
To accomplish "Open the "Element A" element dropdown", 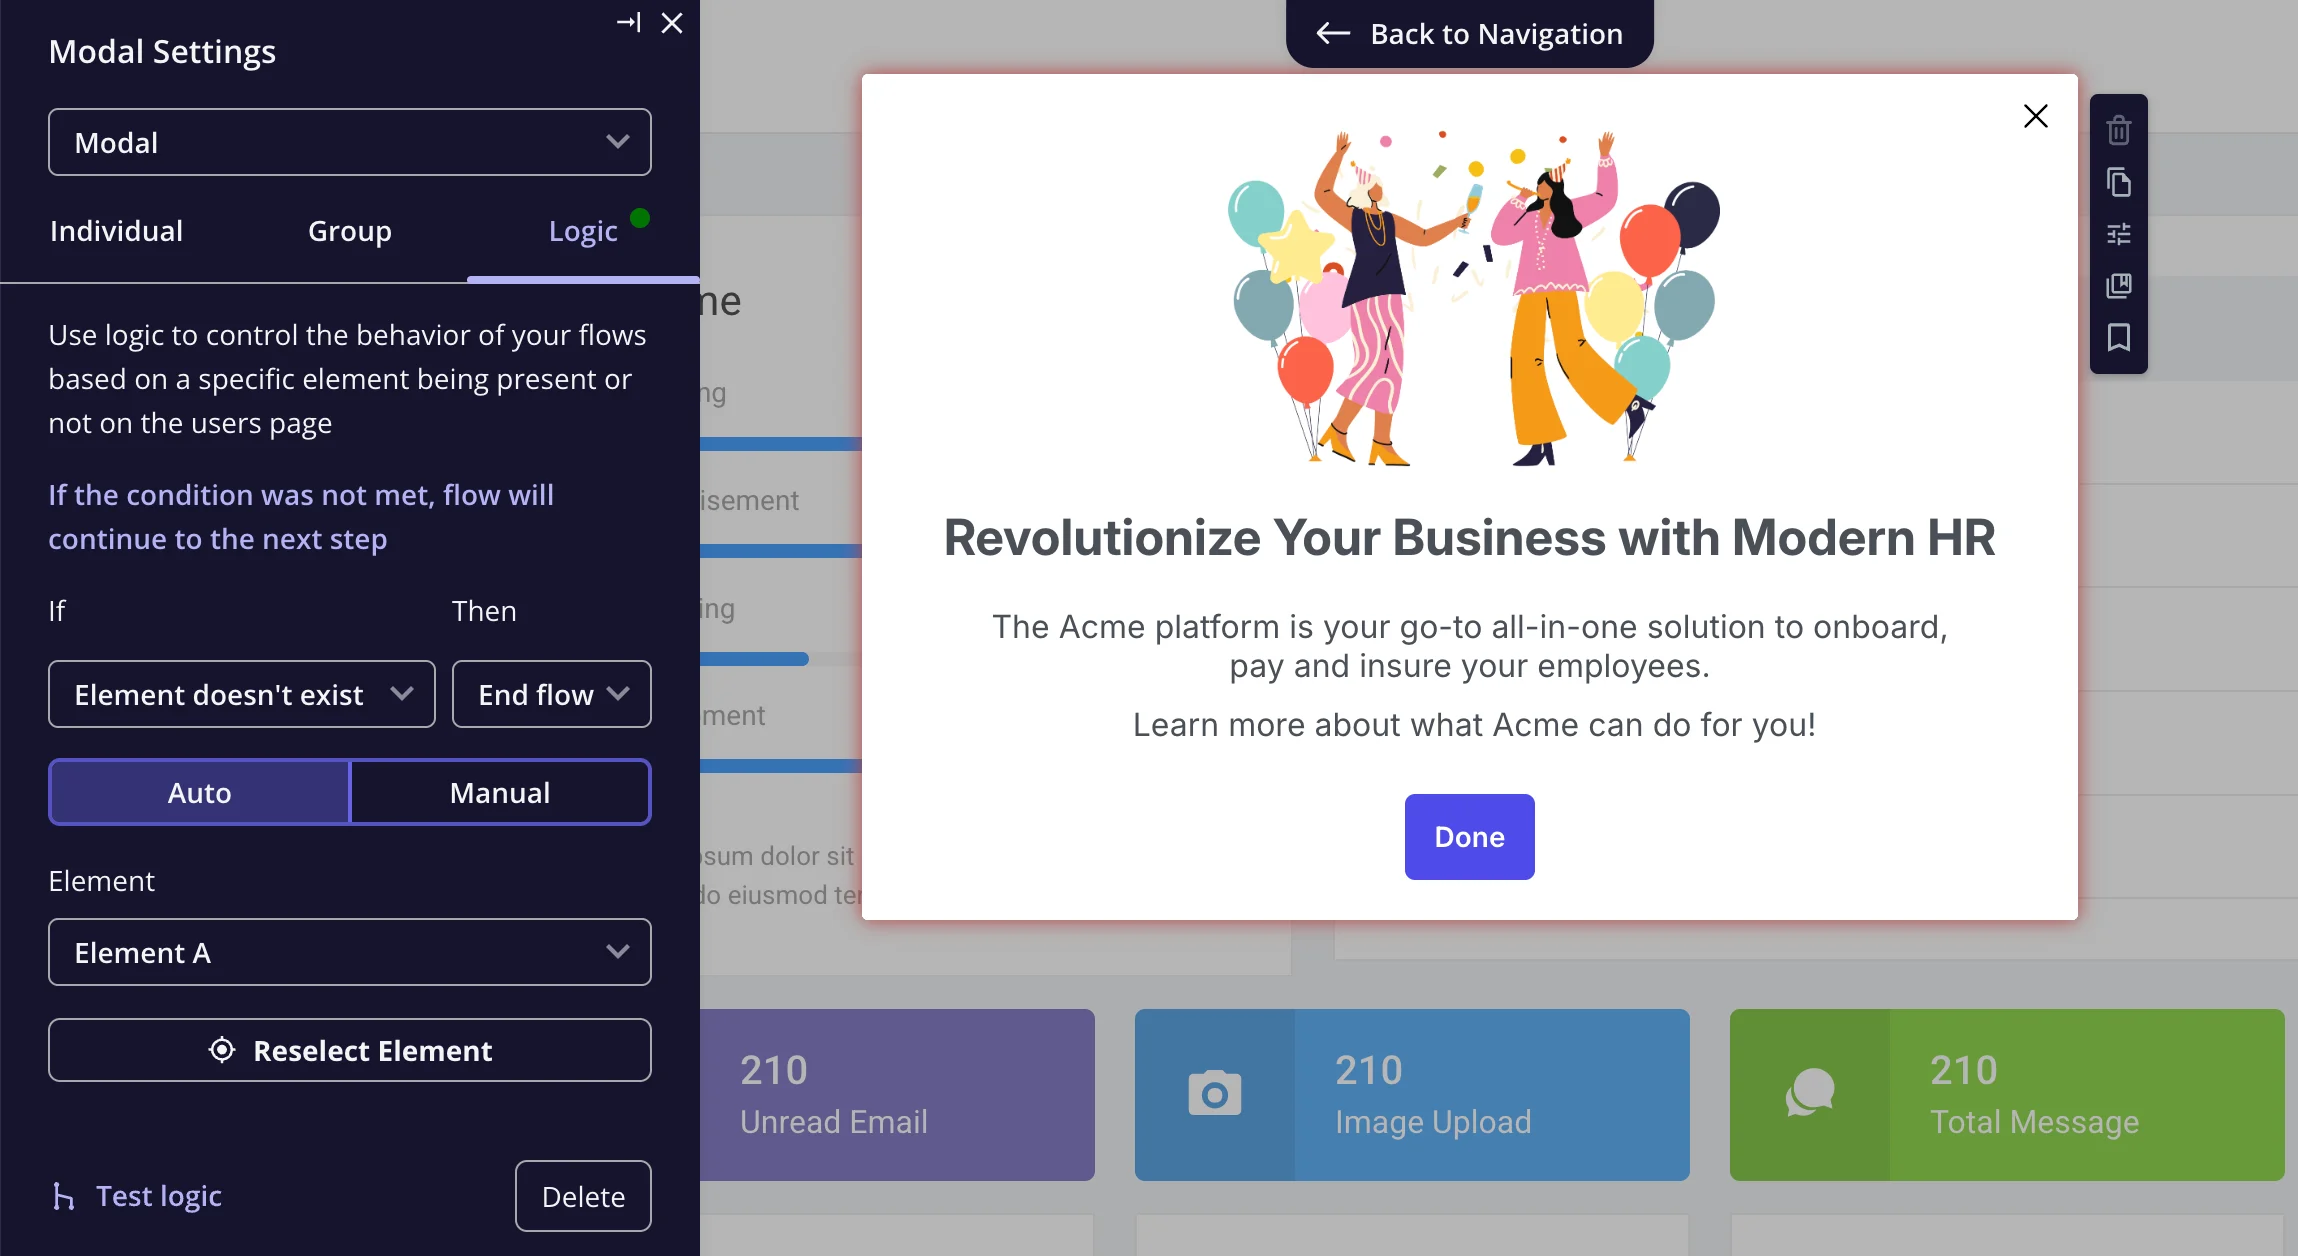I will (350, 952).
